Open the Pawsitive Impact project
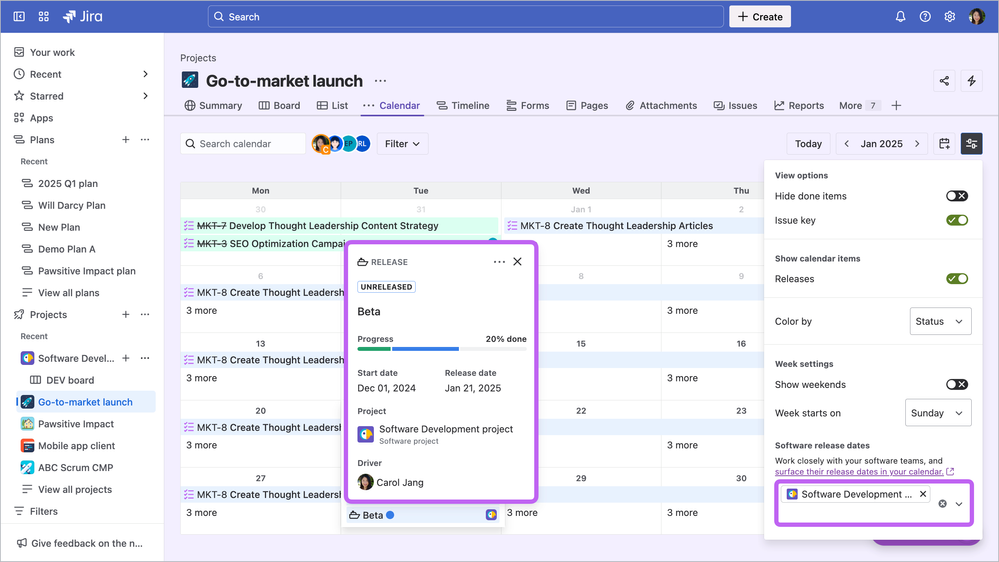The height and width of the screenshot is (562, 999). (x=76, y=424)
